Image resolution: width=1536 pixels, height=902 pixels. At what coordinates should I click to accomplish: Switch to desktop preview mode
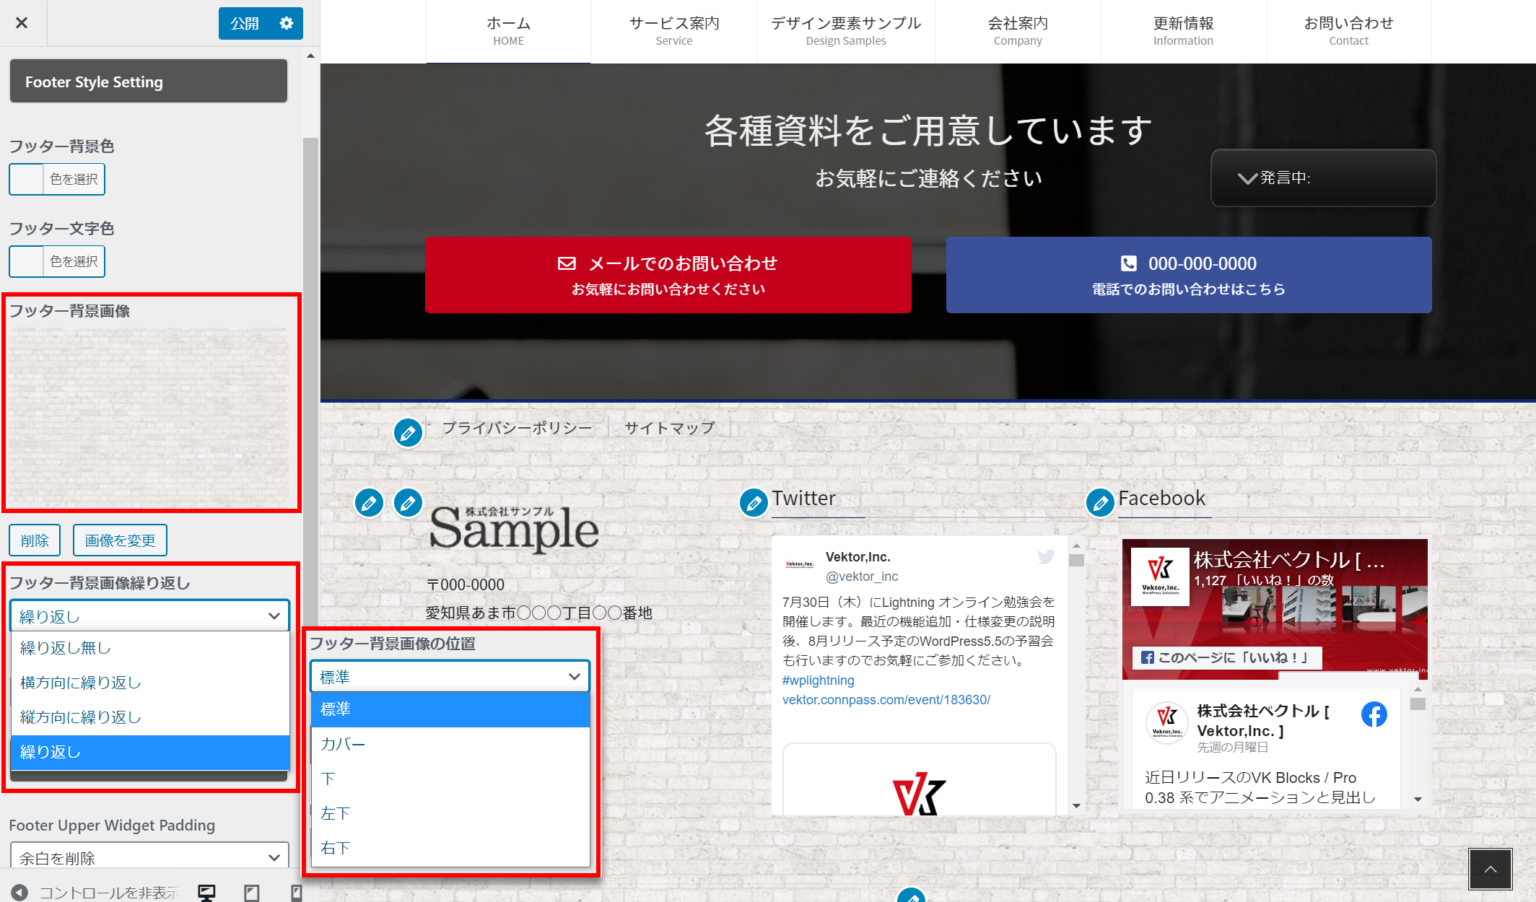pos(205,891)
